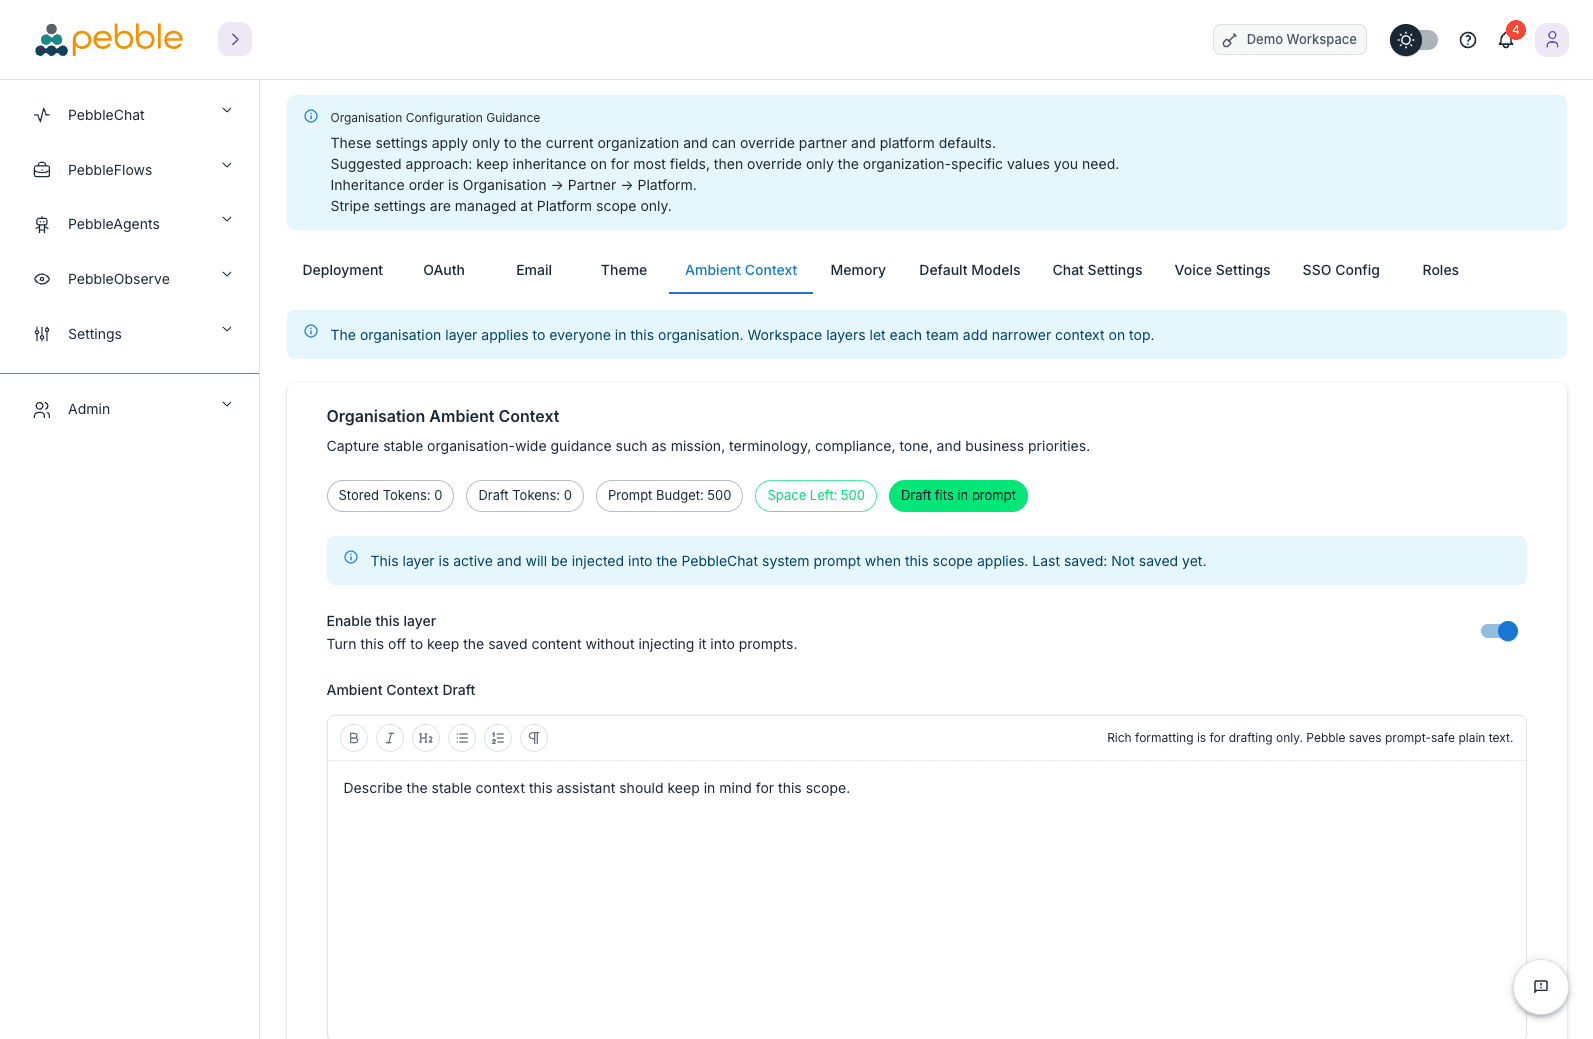Screen dimensions: 1593x1039
Task: Switch to the Theme tab
Action: tap(624, 270)
